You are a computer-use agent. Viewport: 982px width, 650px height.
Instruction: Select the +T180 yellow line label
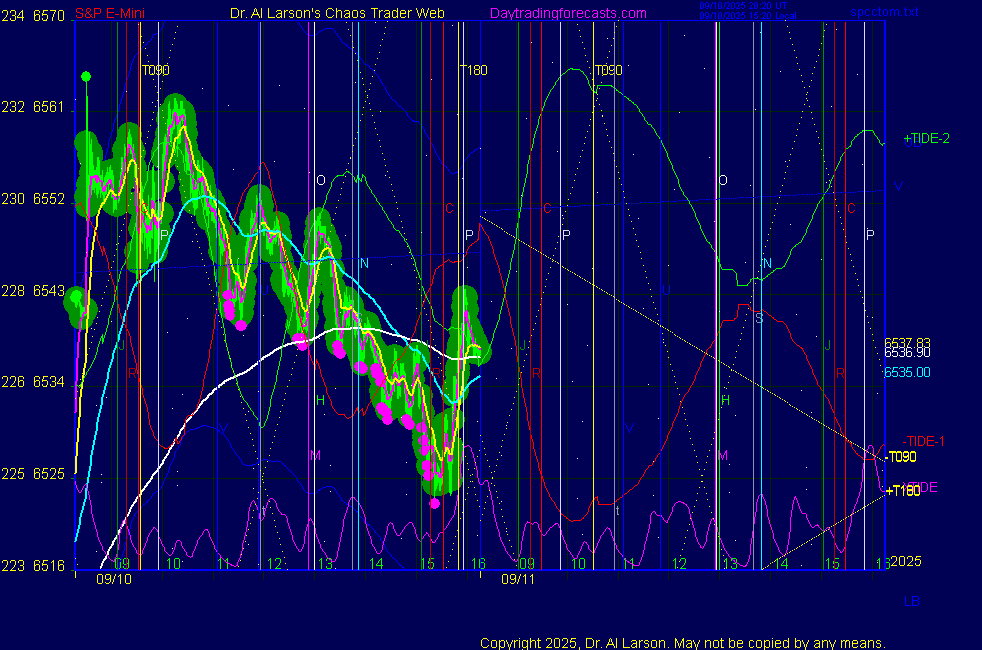coord(902,490)
